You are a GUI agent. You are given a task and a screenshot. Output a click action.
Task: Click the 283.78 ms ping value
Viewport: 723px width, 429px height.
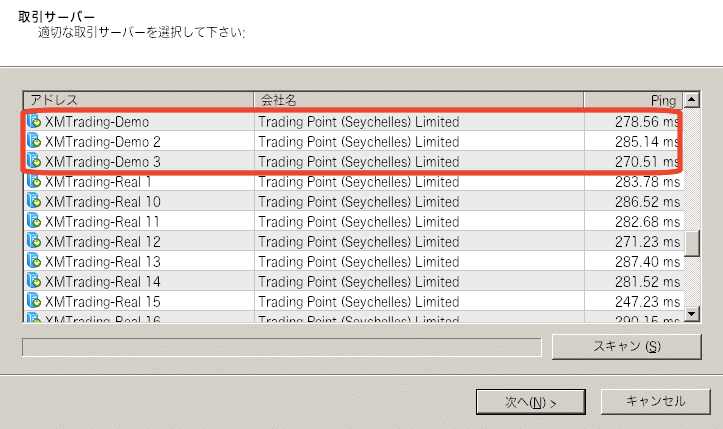pyautogui.click(x=647, y=182)
